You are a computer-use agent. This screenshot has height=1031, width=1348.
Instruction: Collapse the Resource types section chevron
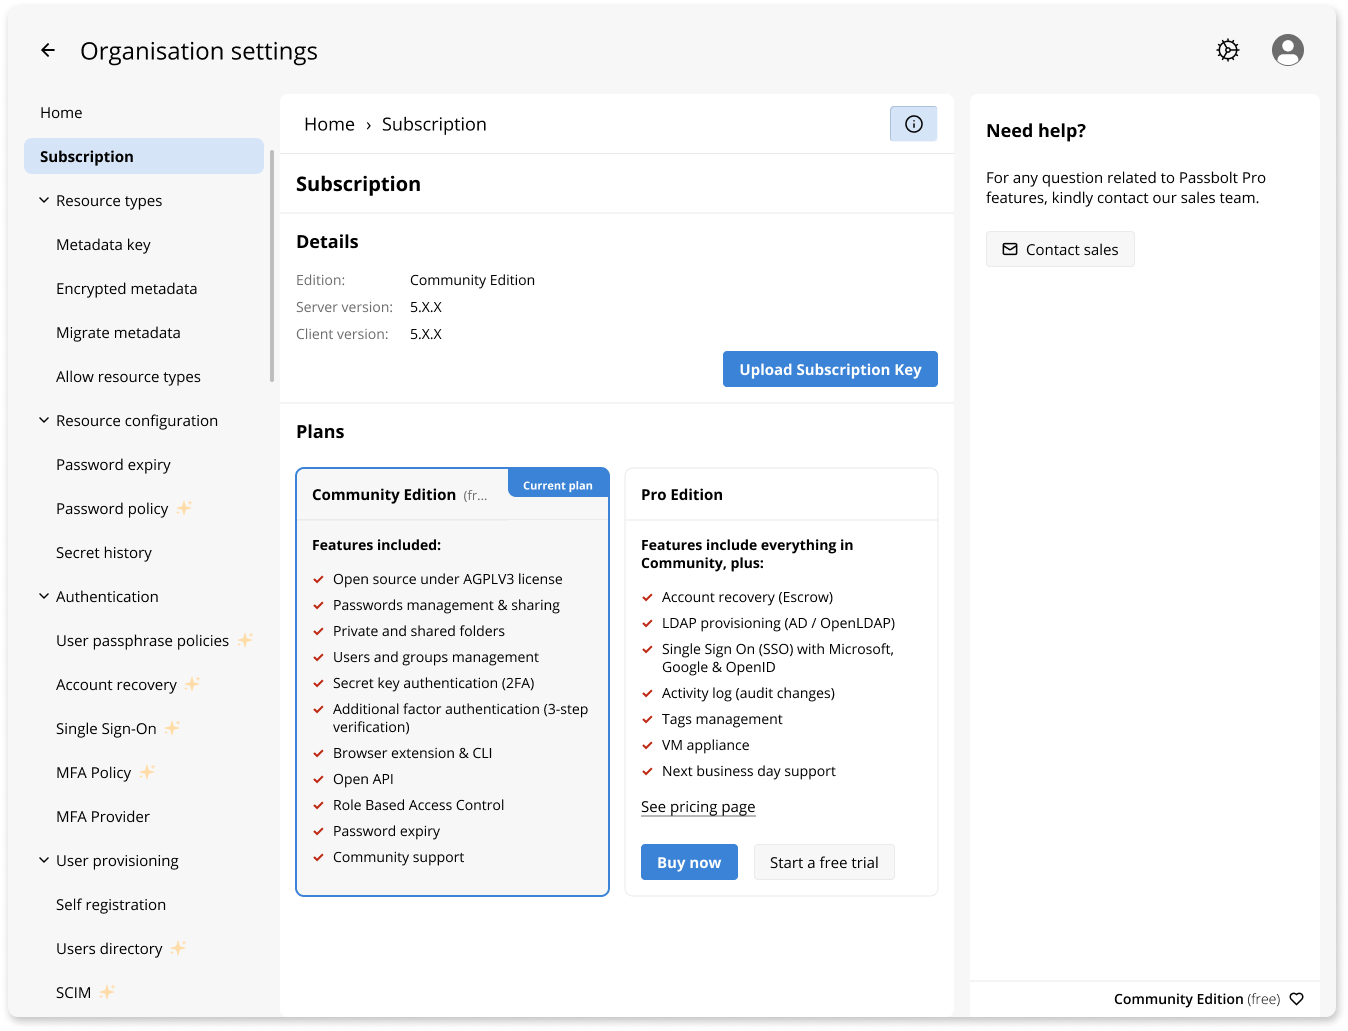(44, 200)
